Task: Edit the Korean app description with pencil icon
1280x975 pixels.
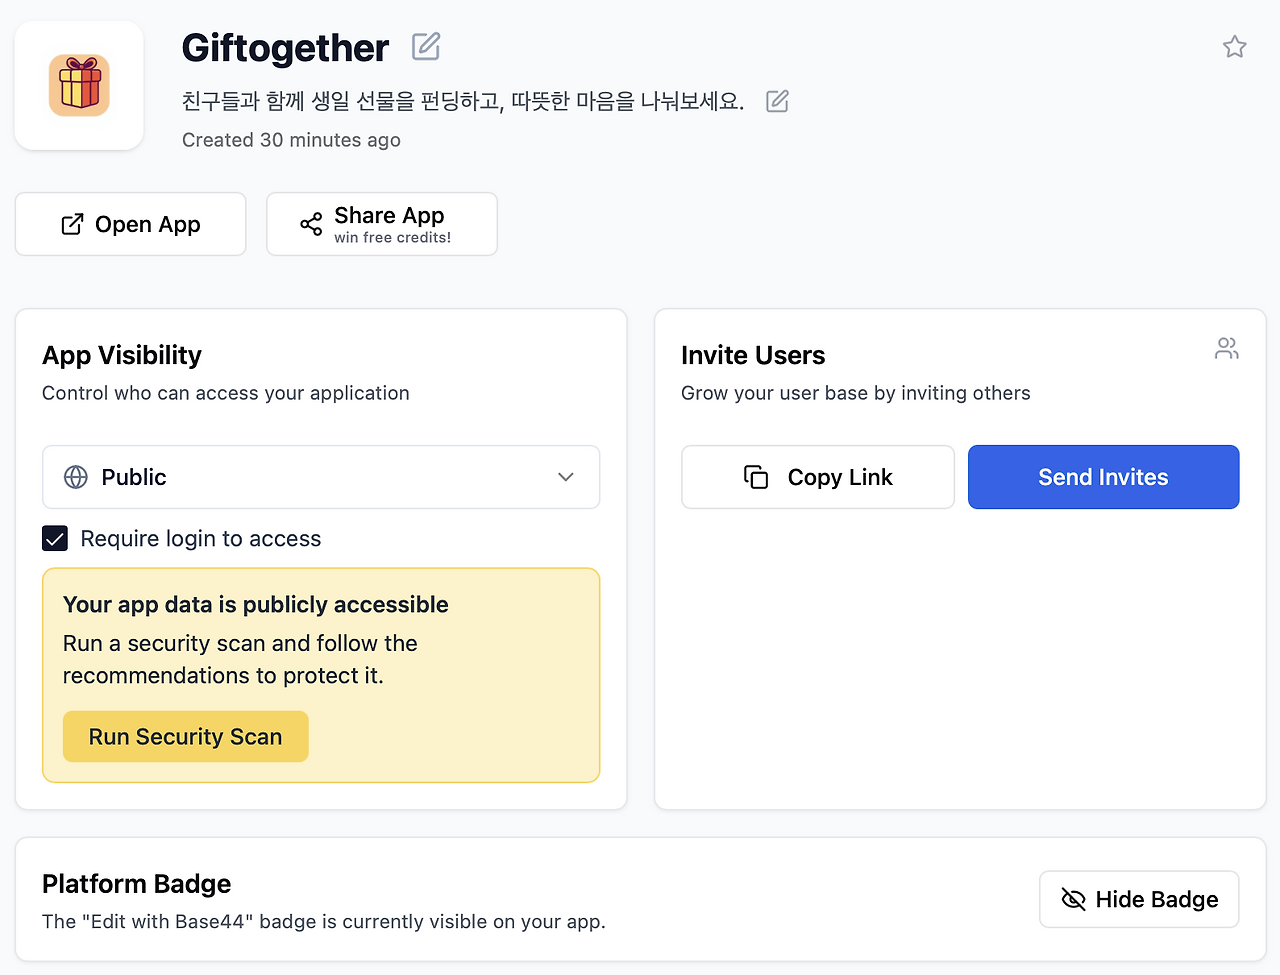Action: 777,101
